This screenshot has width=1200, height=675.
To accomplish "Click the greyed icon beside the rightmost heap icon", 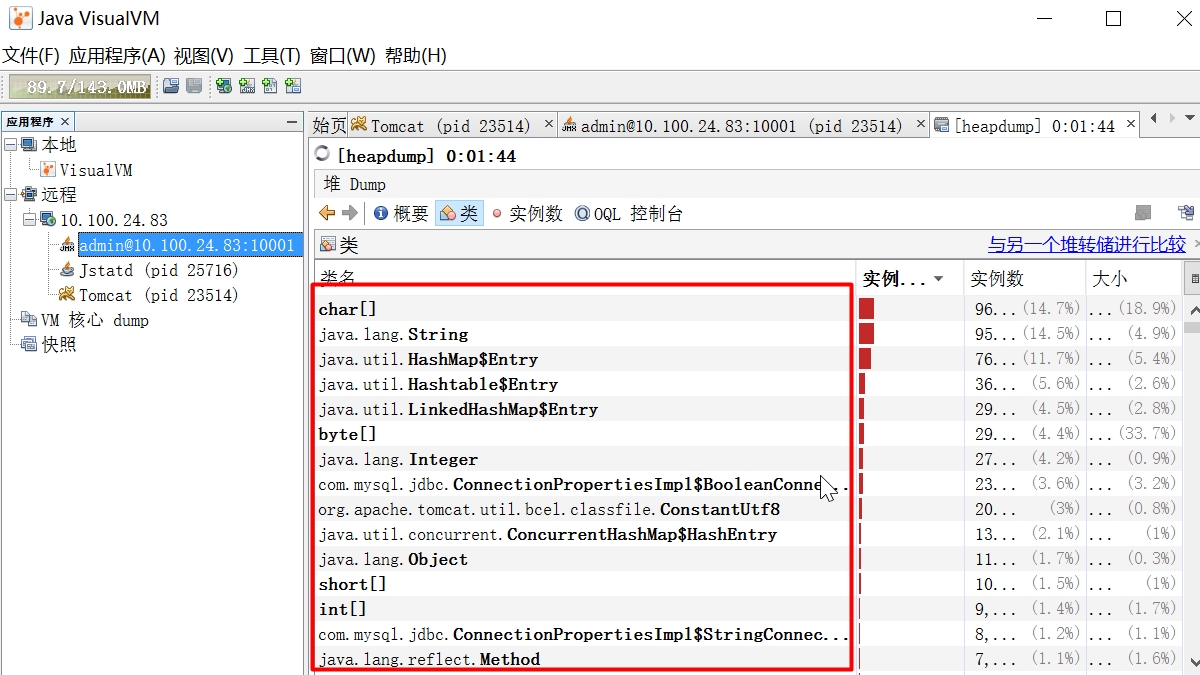I will (x=1144, y=213).
